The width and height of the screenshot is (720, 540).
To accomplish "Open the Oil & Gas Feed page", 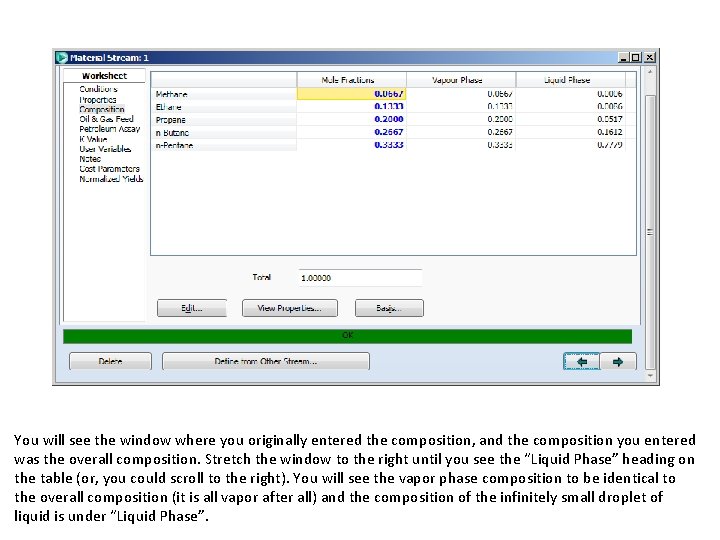I will click(x=106, y=119).
